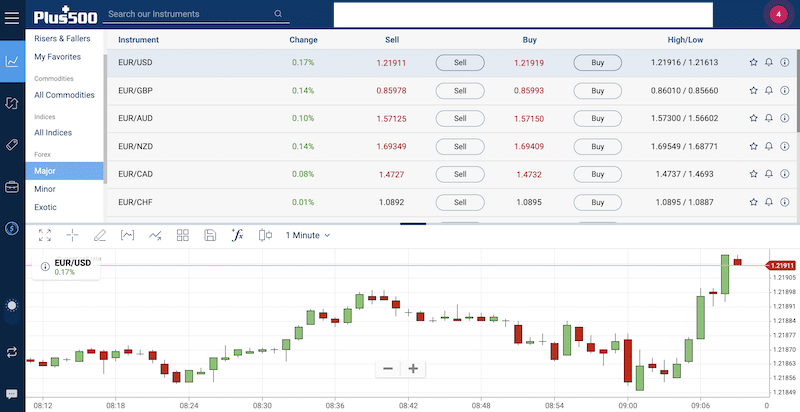Select the Exotic forex category
Viewport: 800px width, 412px height.
click(45, 207)
